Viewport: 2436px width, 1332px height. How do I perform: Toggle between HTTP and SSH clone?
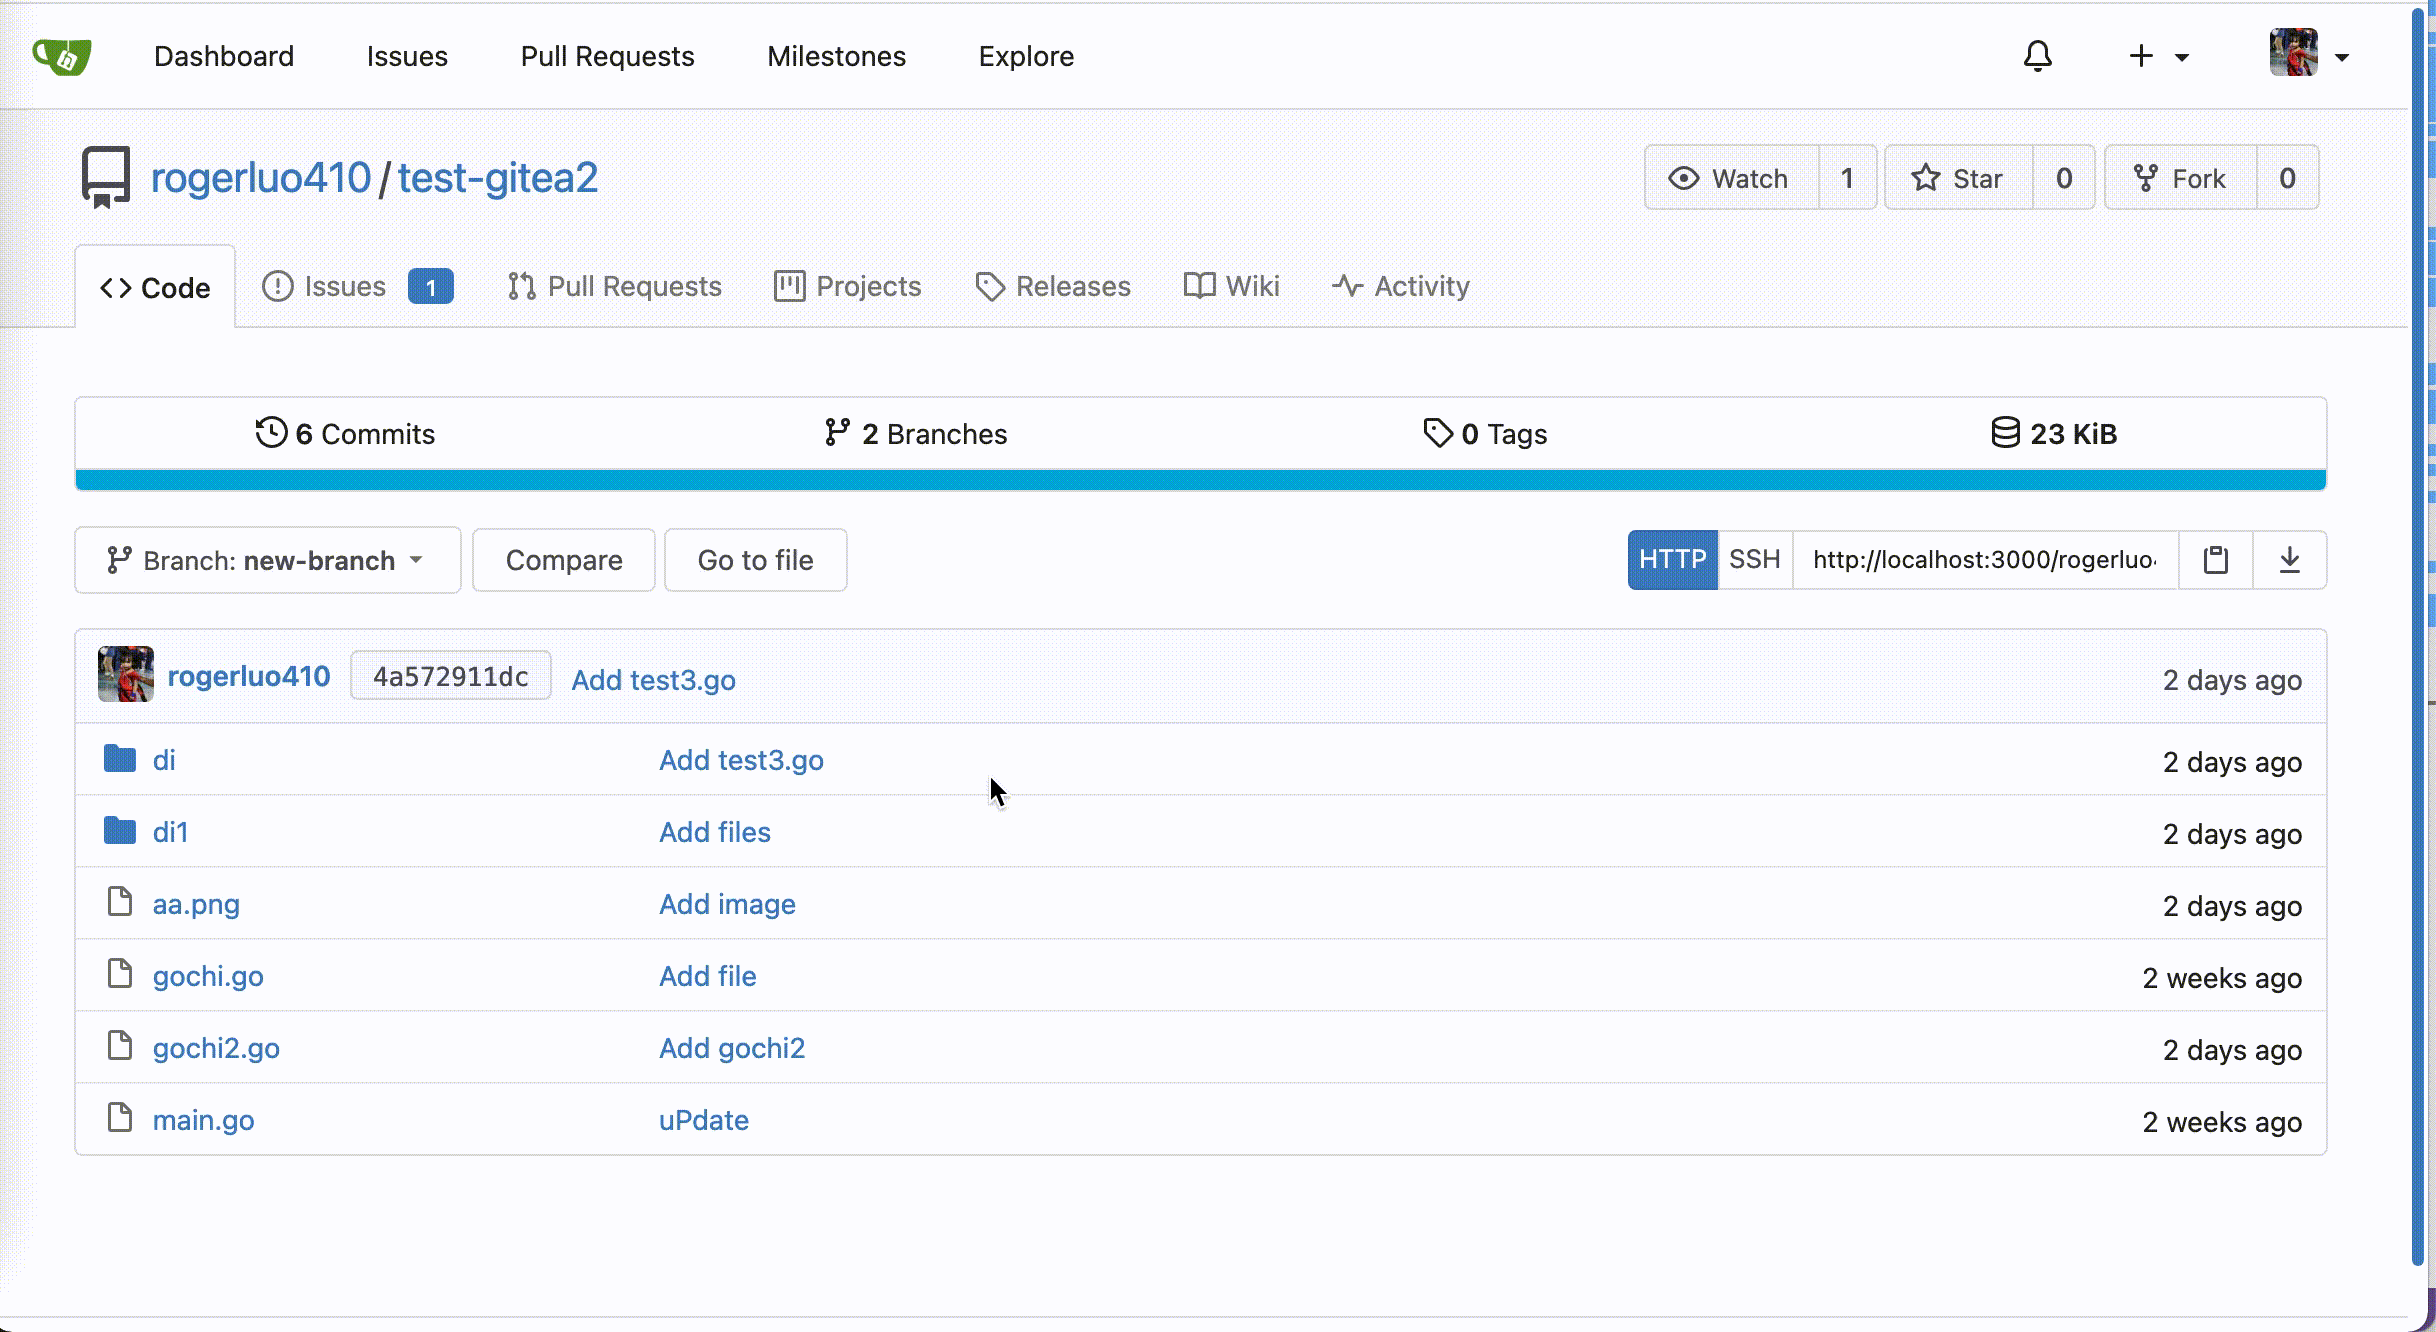coord(1755,559)
